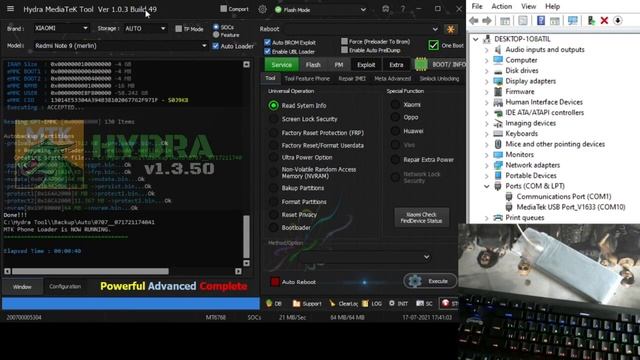This screenshot has height=360, width=640.
Task: Click the Update driver icon in Device Manager
Action: click(x=591, y=20)
